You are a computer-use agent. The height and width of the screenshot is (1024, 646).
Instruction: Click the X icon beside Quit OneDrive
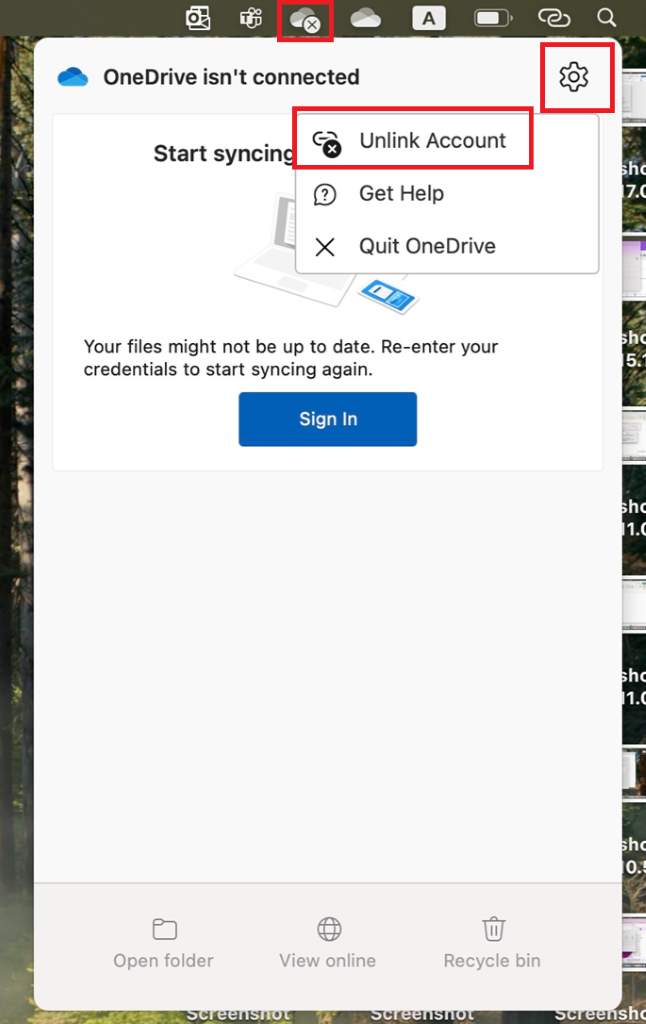(x=323, y=246)
